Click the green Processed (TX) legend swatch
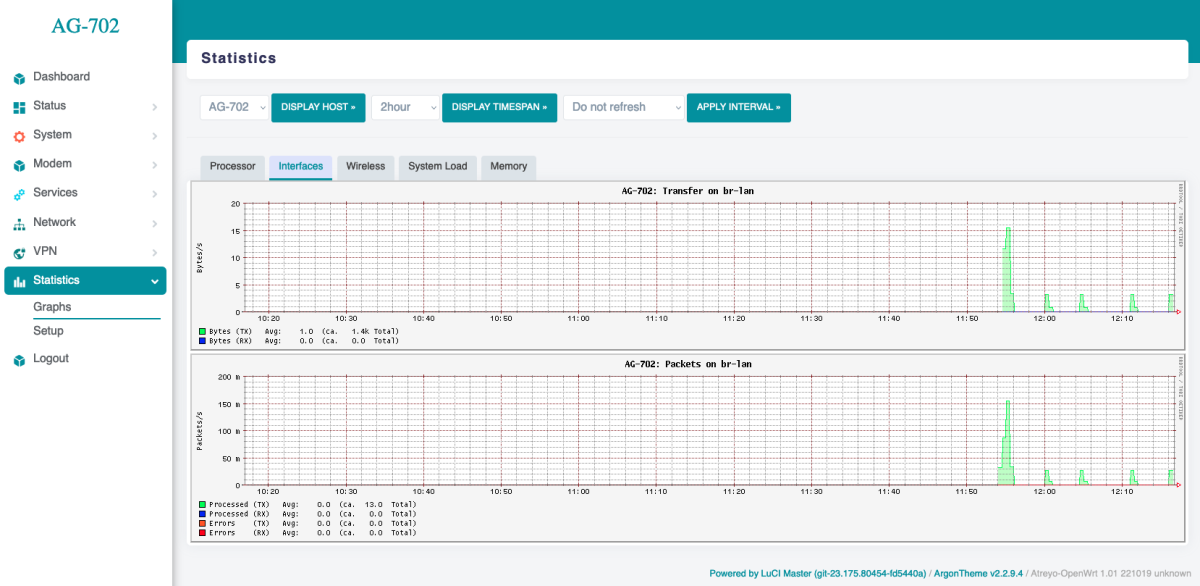Screen dimensions: 1200x586 tap(202, 504)
